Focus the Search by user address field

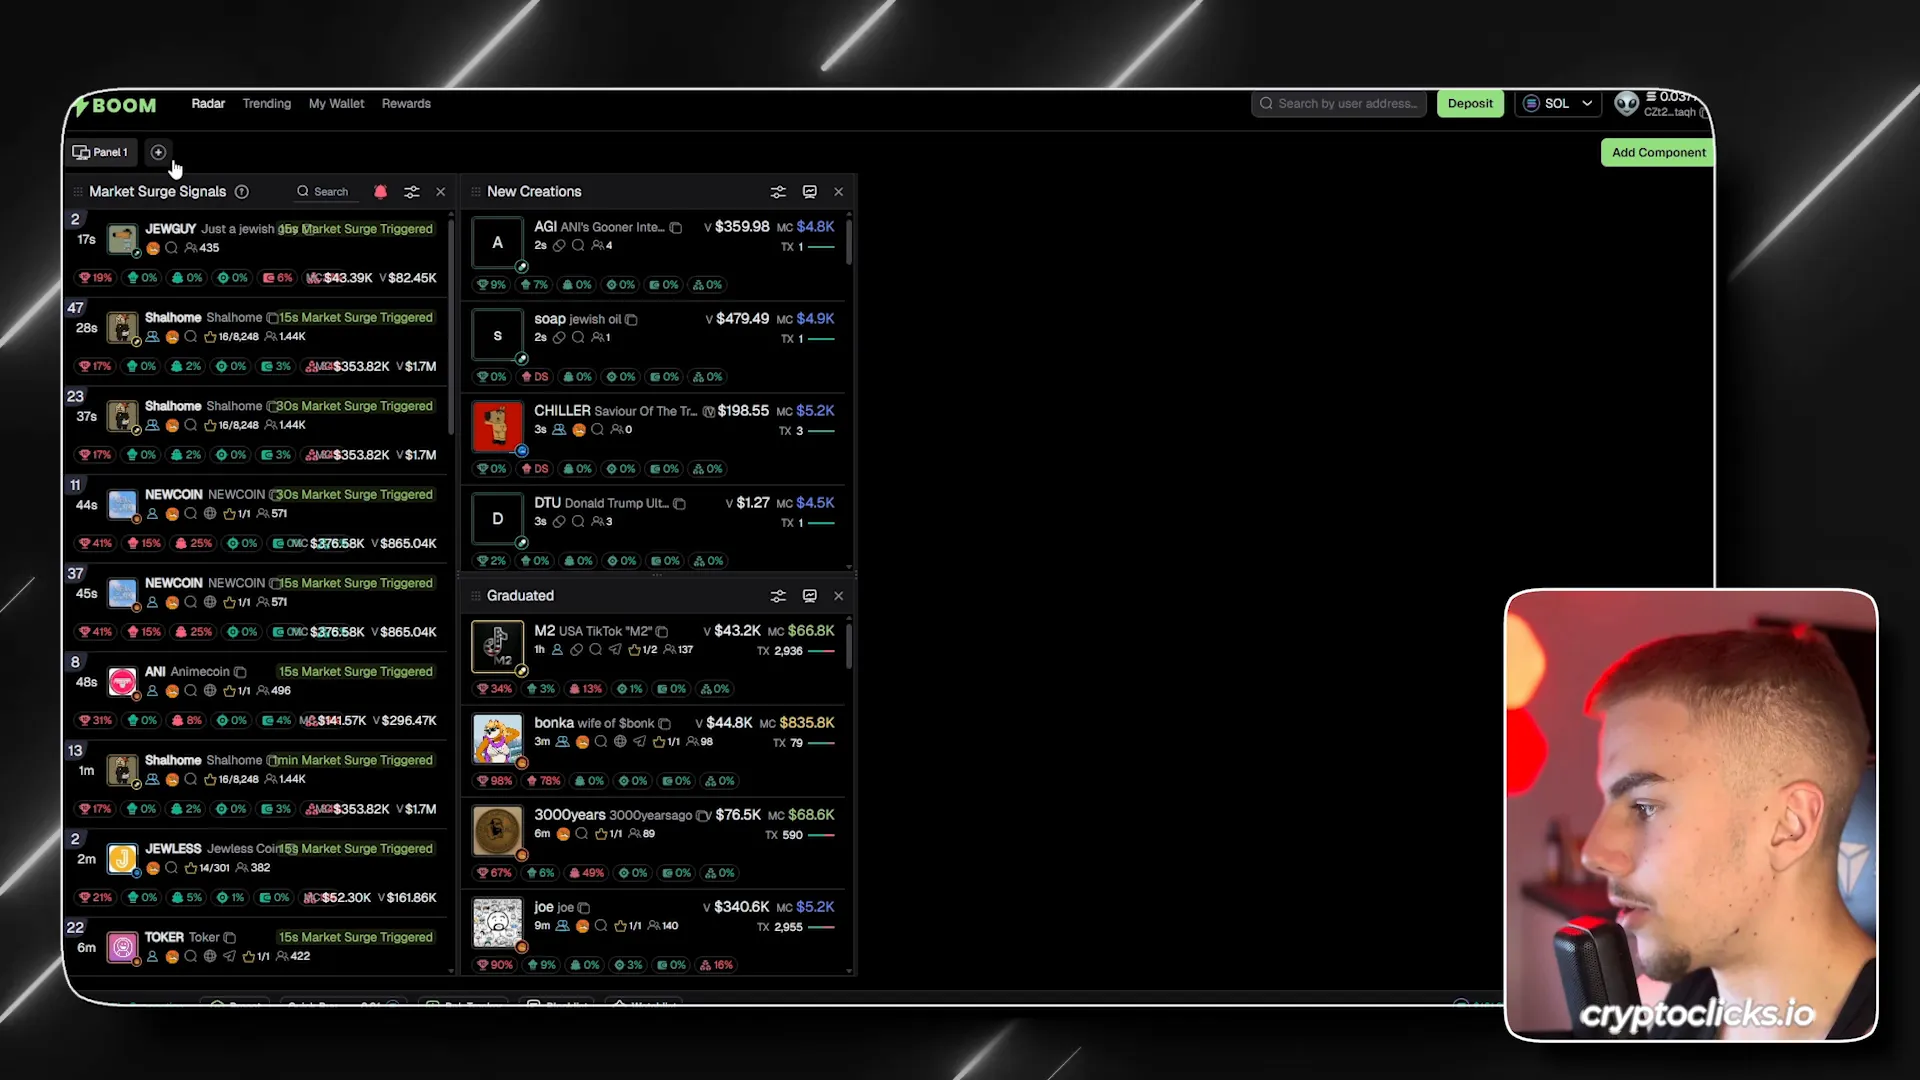pos(1340,104)
